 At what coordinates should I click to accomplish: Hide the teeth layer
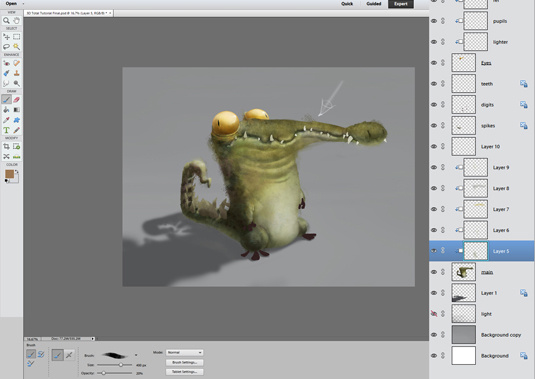point(434,84)
